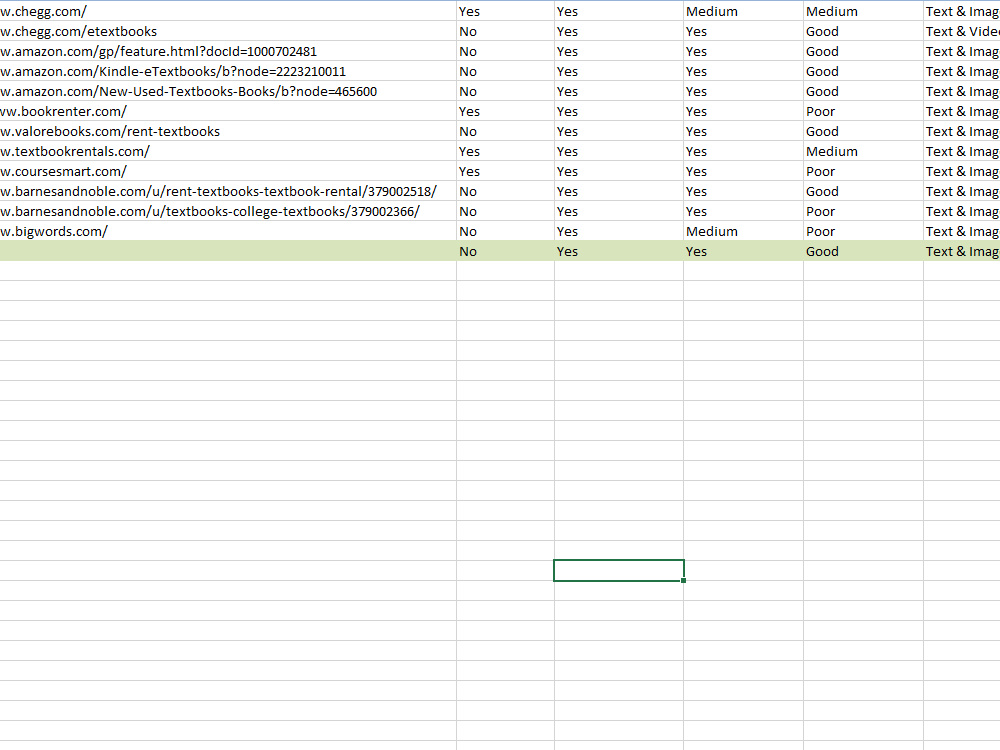The width and height of the screenshot is (1000, 750).
Task: Select the textbookrentals.com URL cell
Action: click(228, 151)
